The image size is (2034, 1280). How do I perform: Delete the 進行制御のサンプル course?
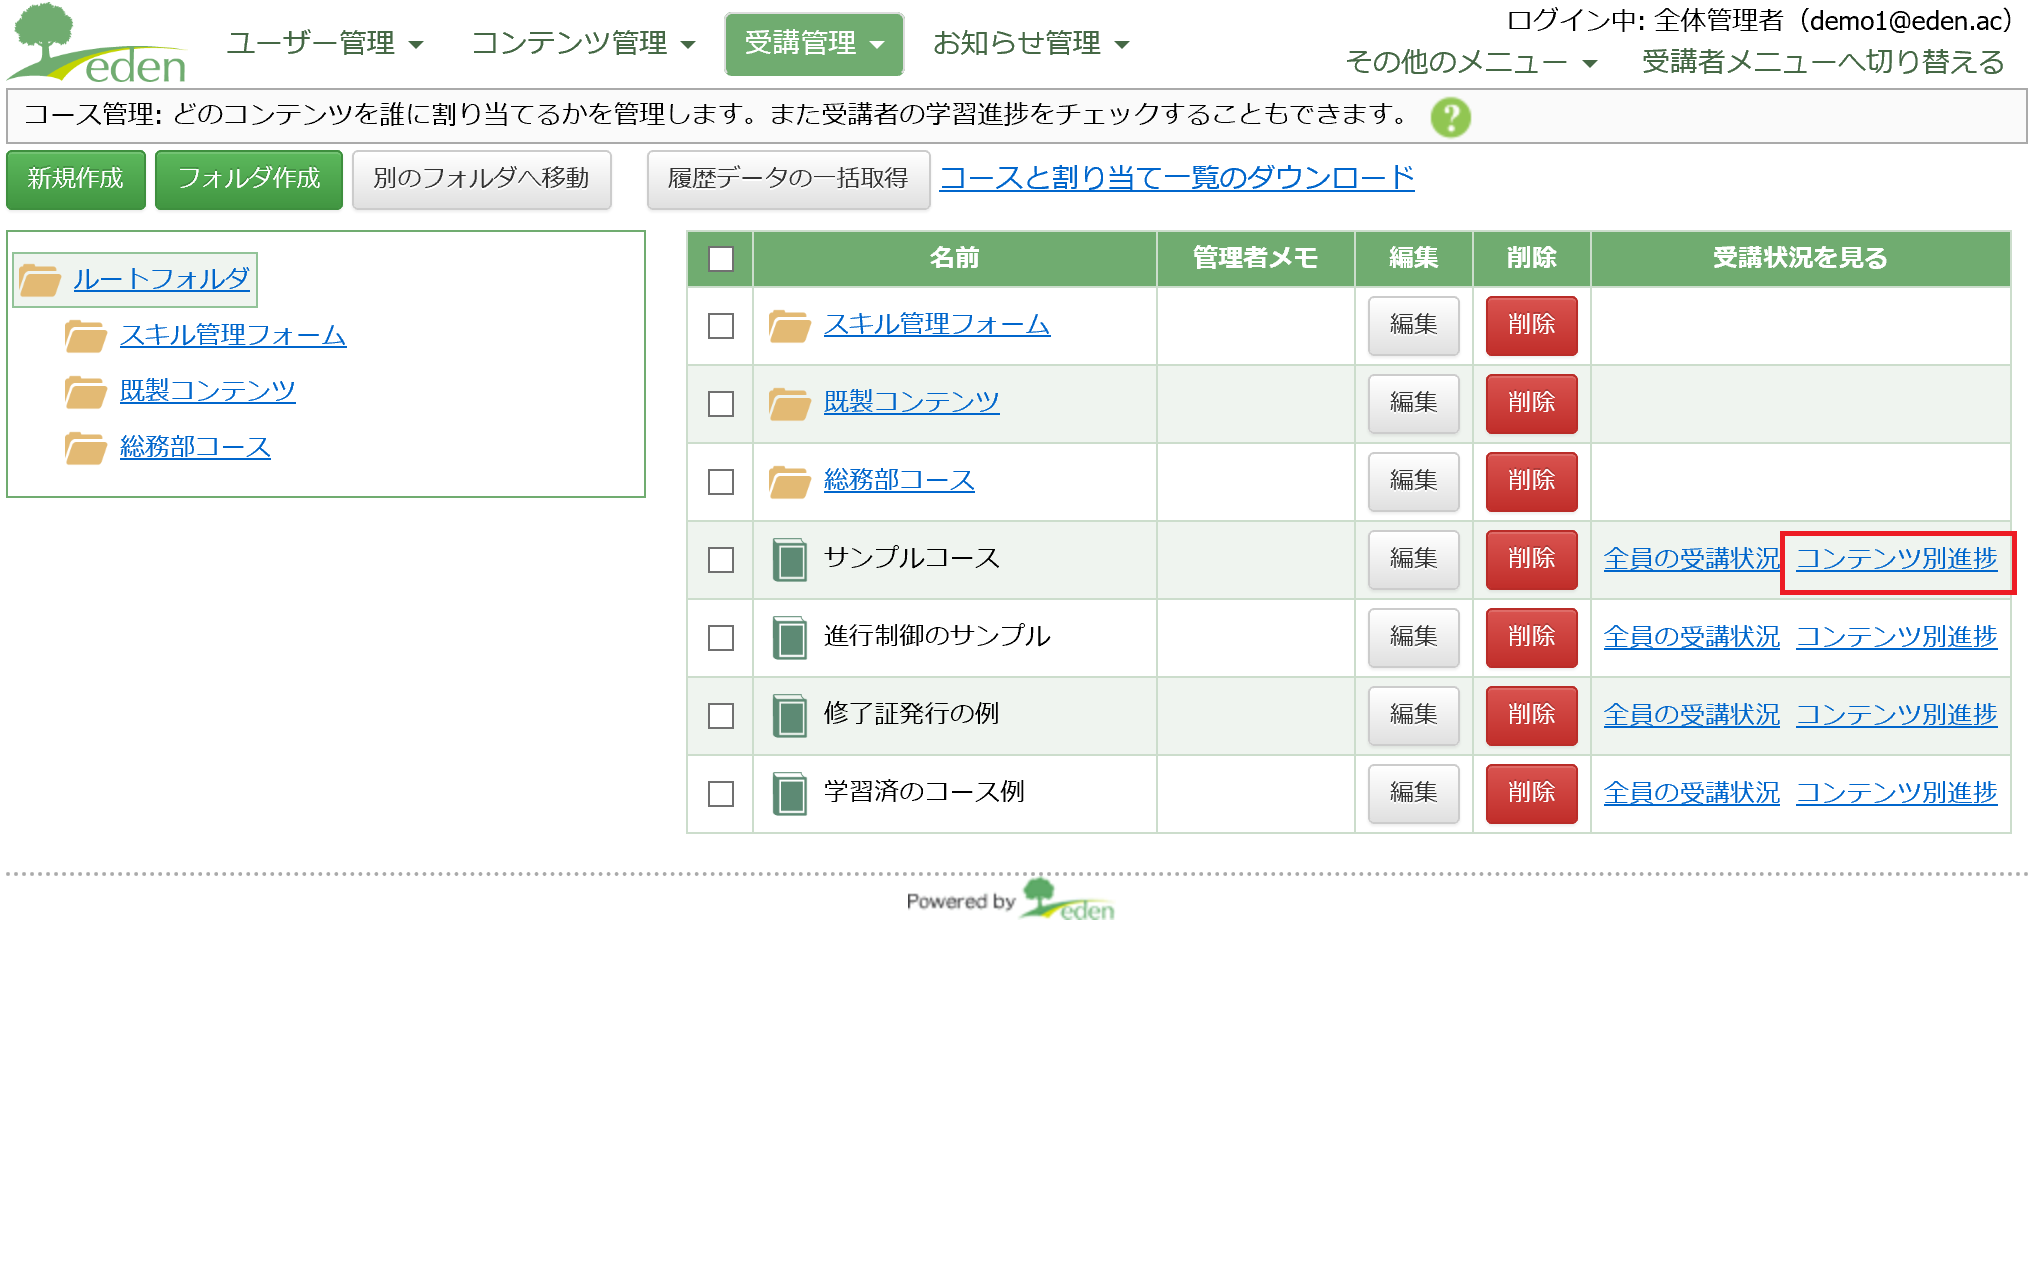point(1530,637)
